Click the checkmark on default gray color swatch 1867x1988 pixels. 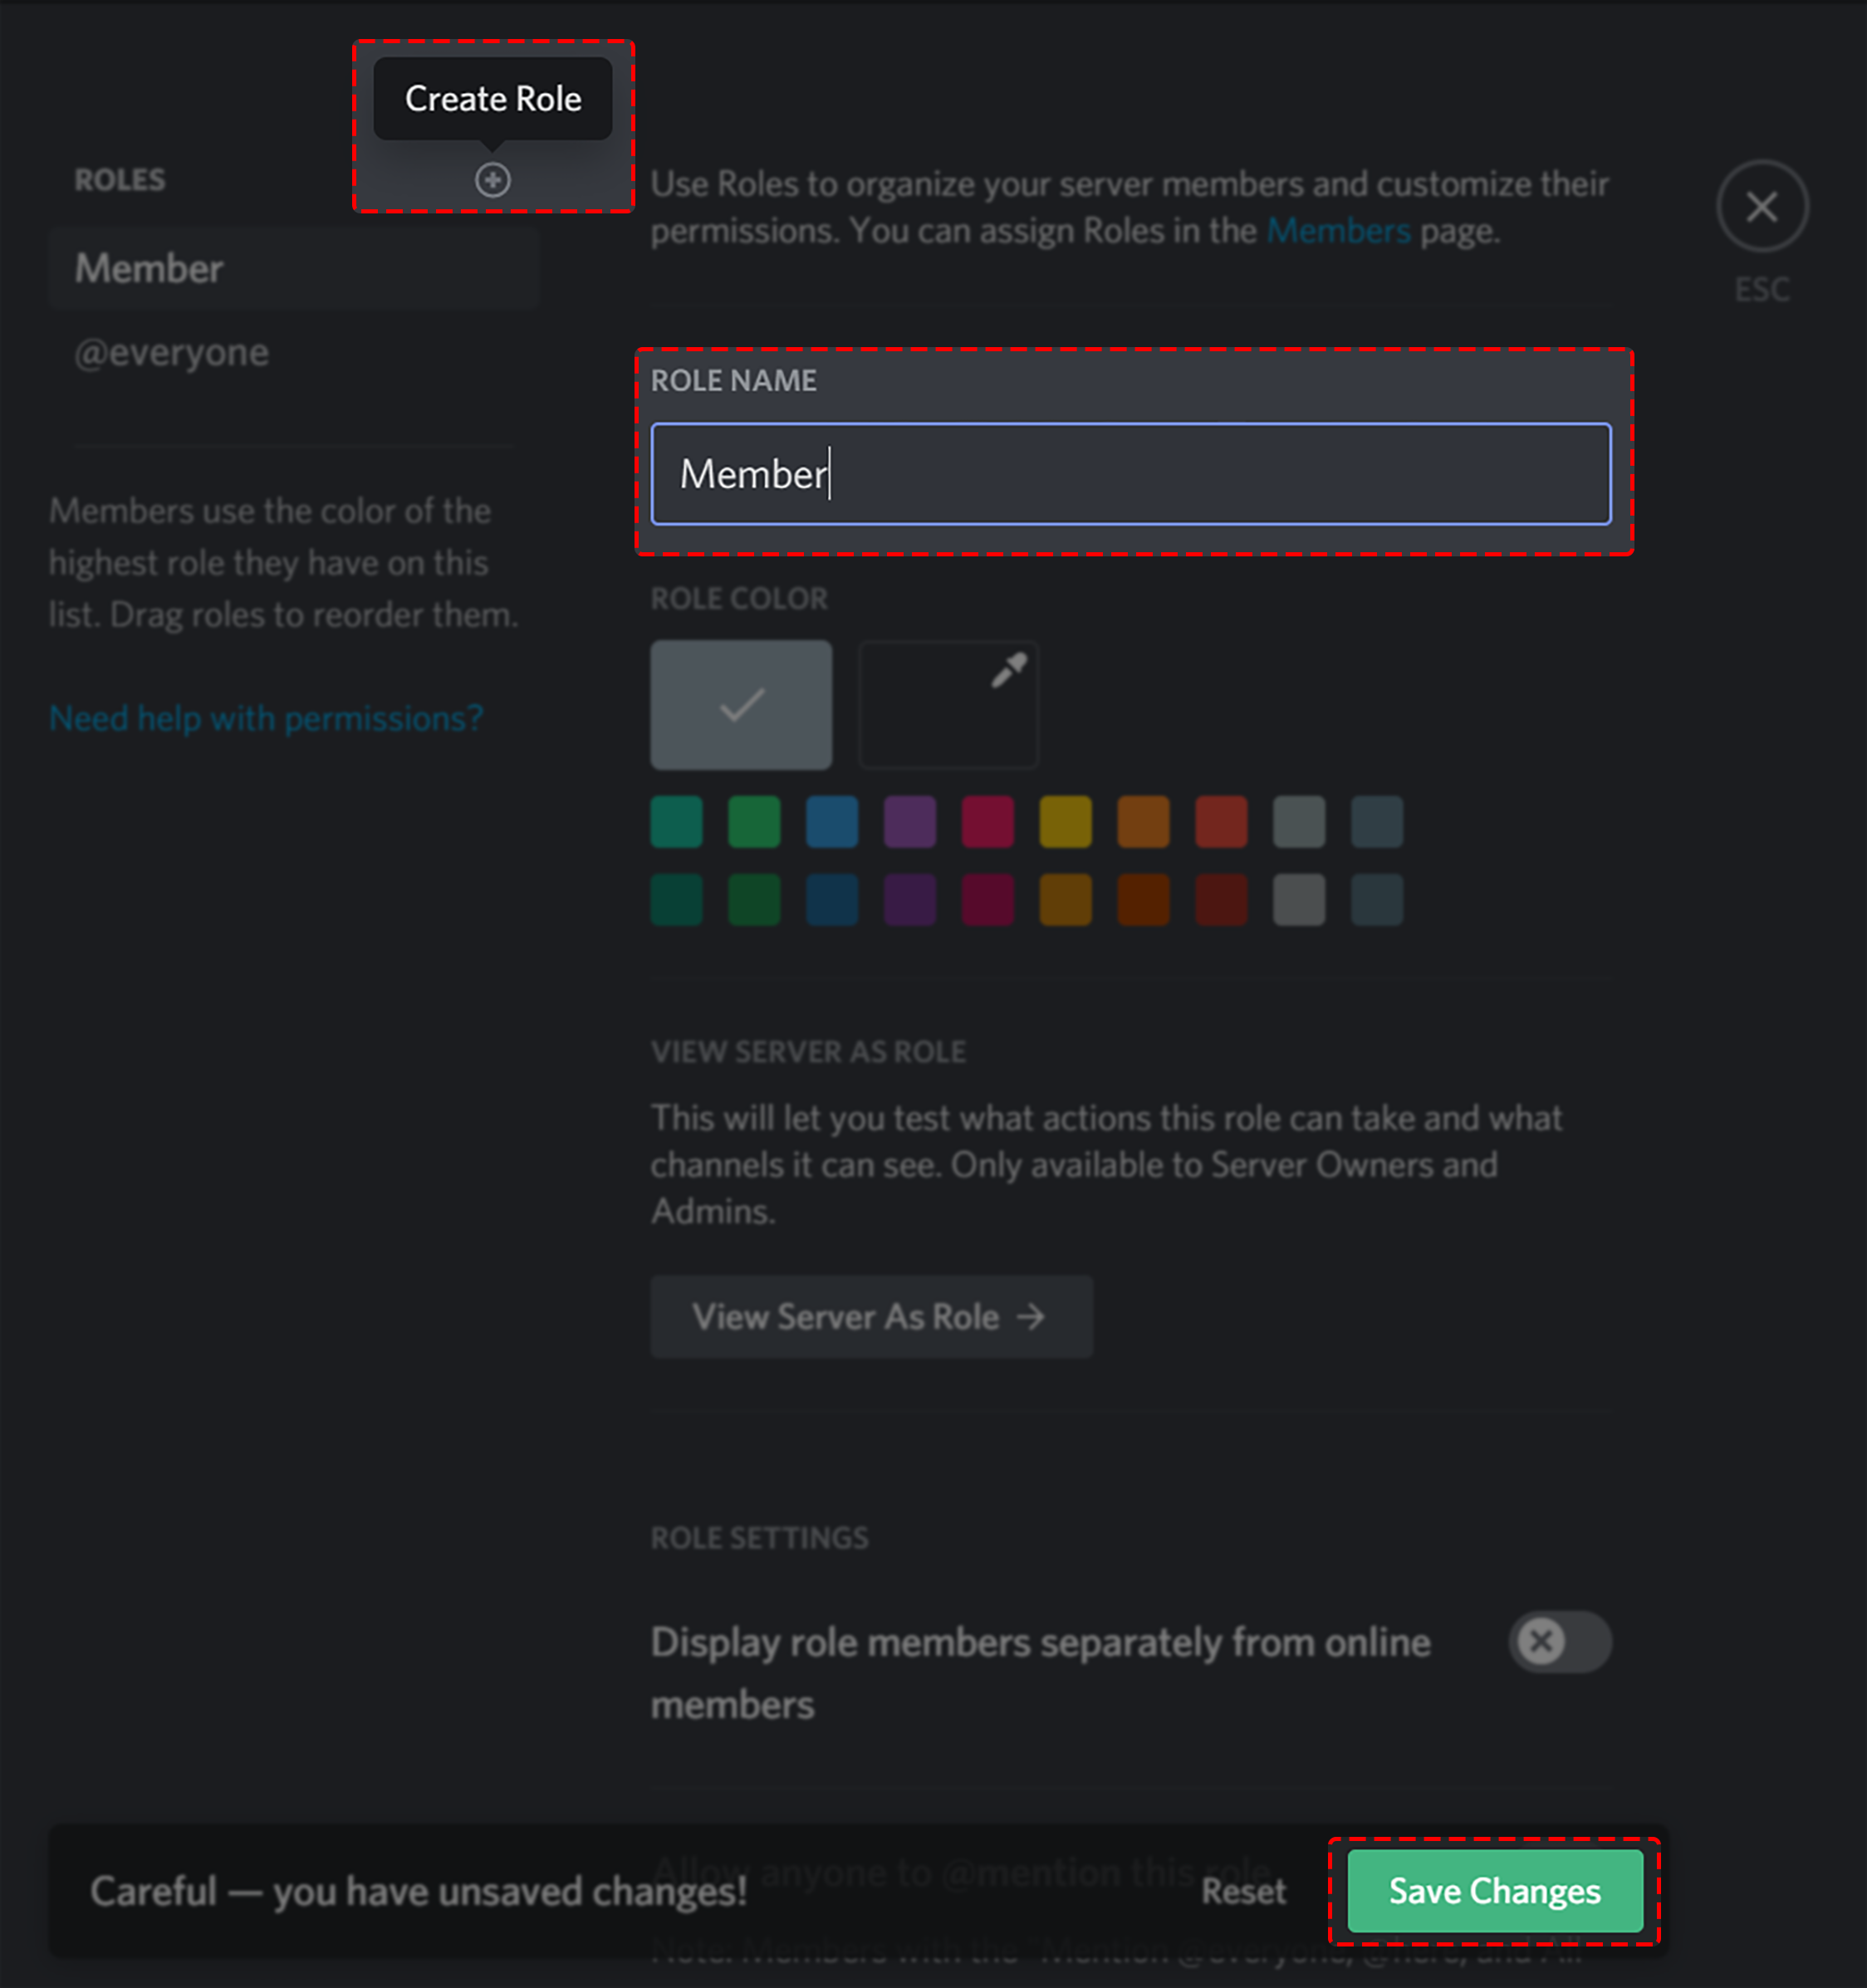tap(741, 702)
